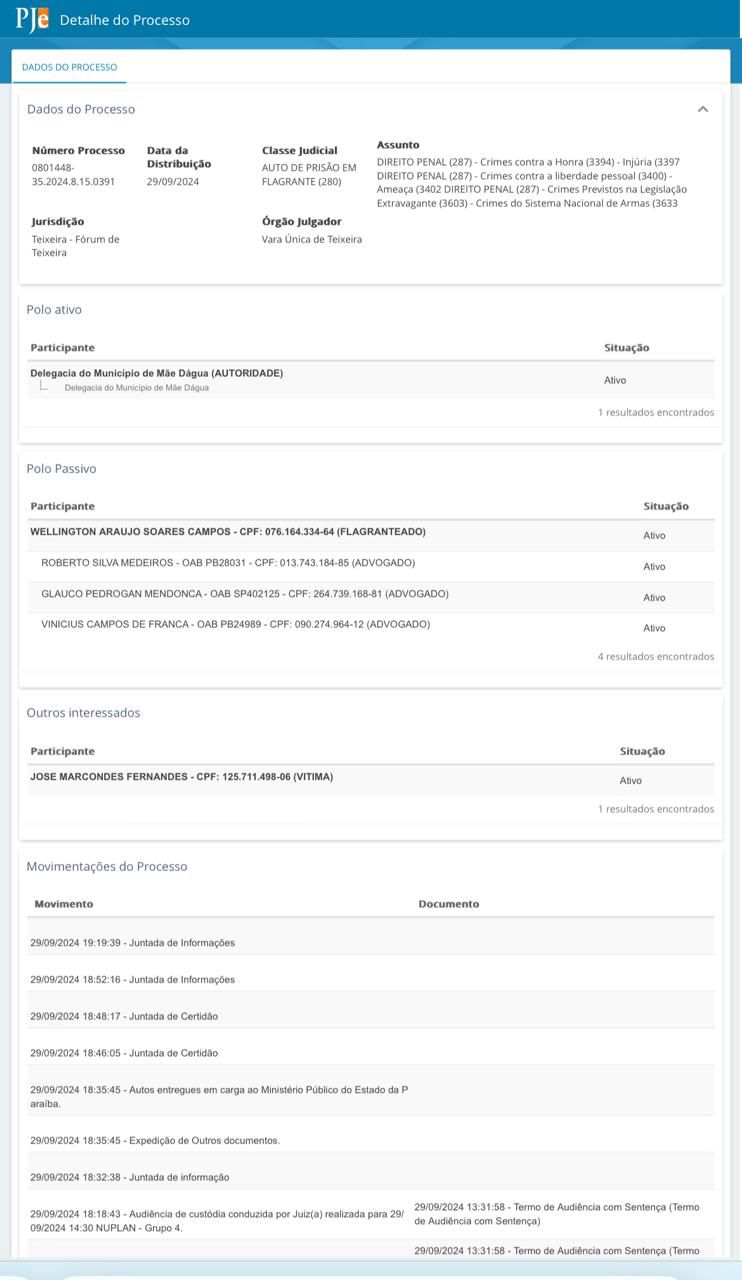Image resolution: width=742 pixels, height=1280 pixels.
Task: Click distribution date 29/09/2024
Action: 173,181
